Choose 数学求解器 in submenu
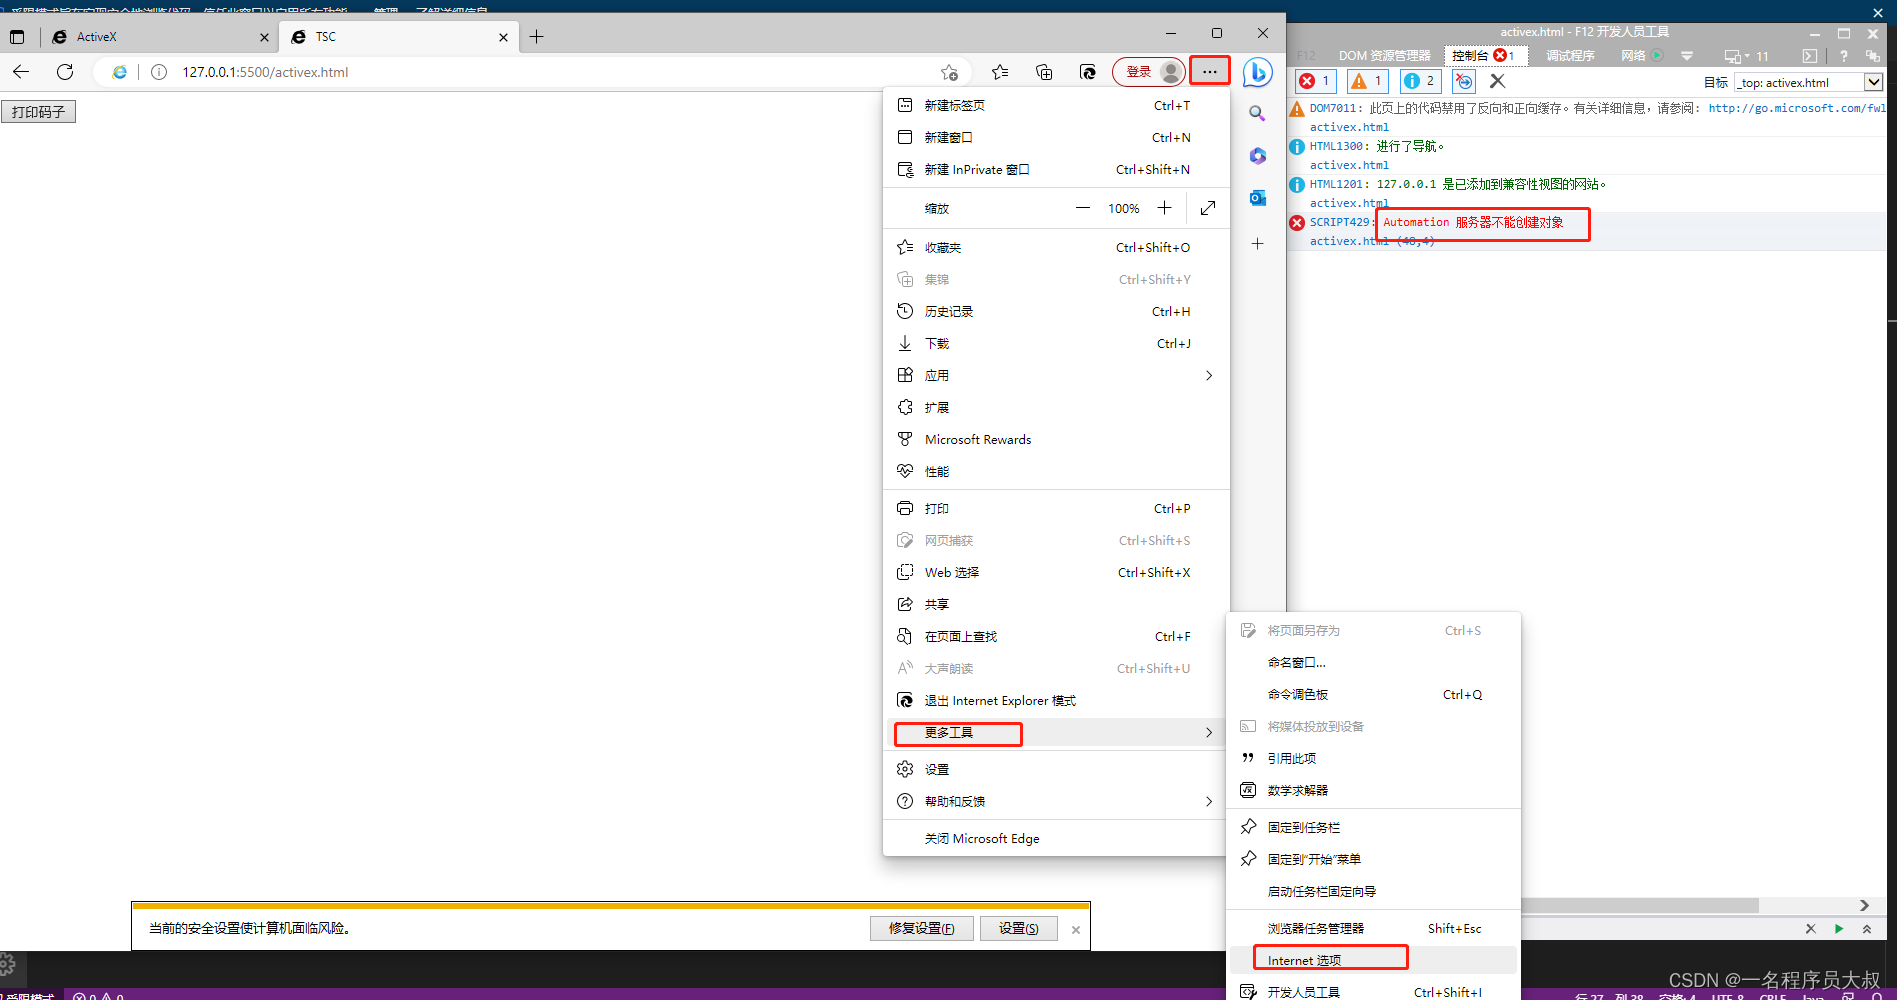This screenshot has height=1000, width=1897. click(1373, 790)
